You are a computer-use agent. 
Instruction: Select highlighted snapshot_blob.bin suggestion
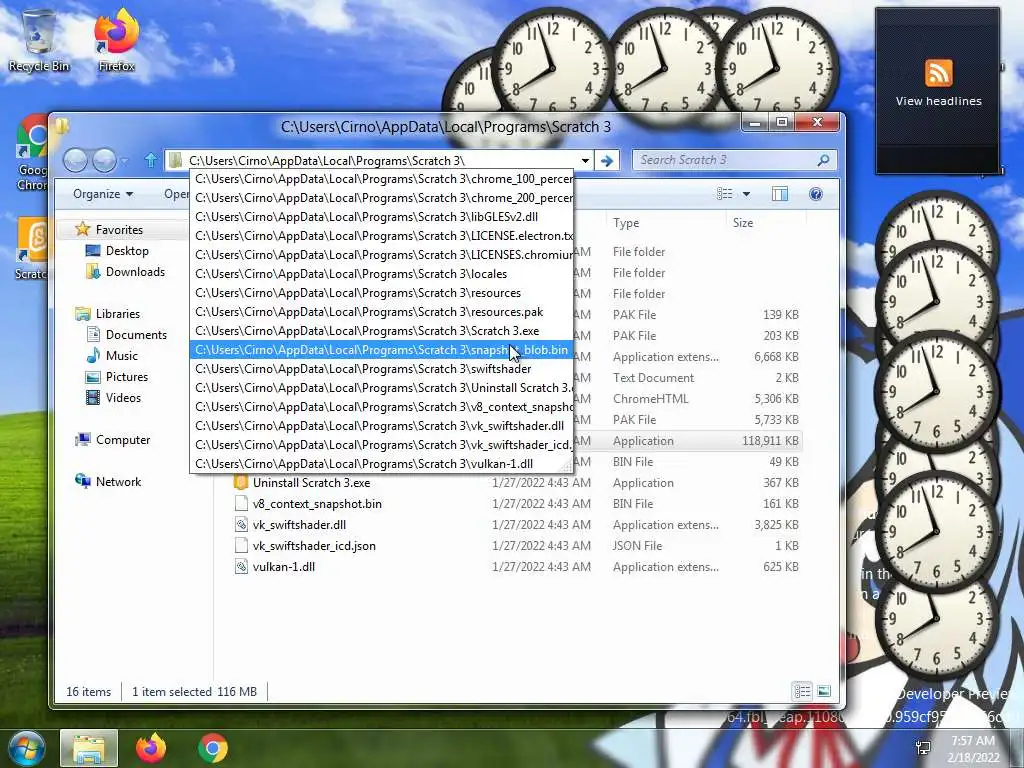coord(382,349)
